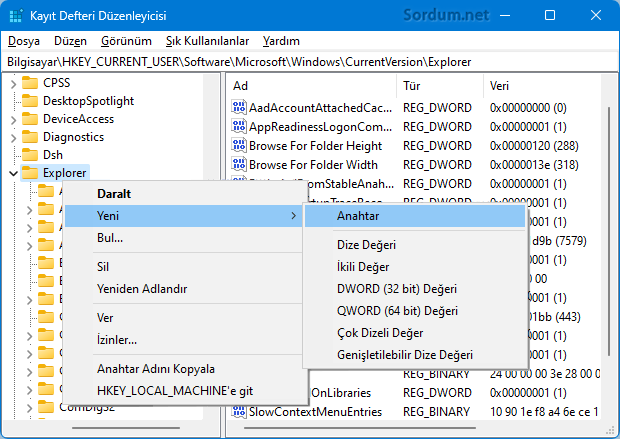
Task: Select the DesktopSpotlight tree item
Action: 89,101
